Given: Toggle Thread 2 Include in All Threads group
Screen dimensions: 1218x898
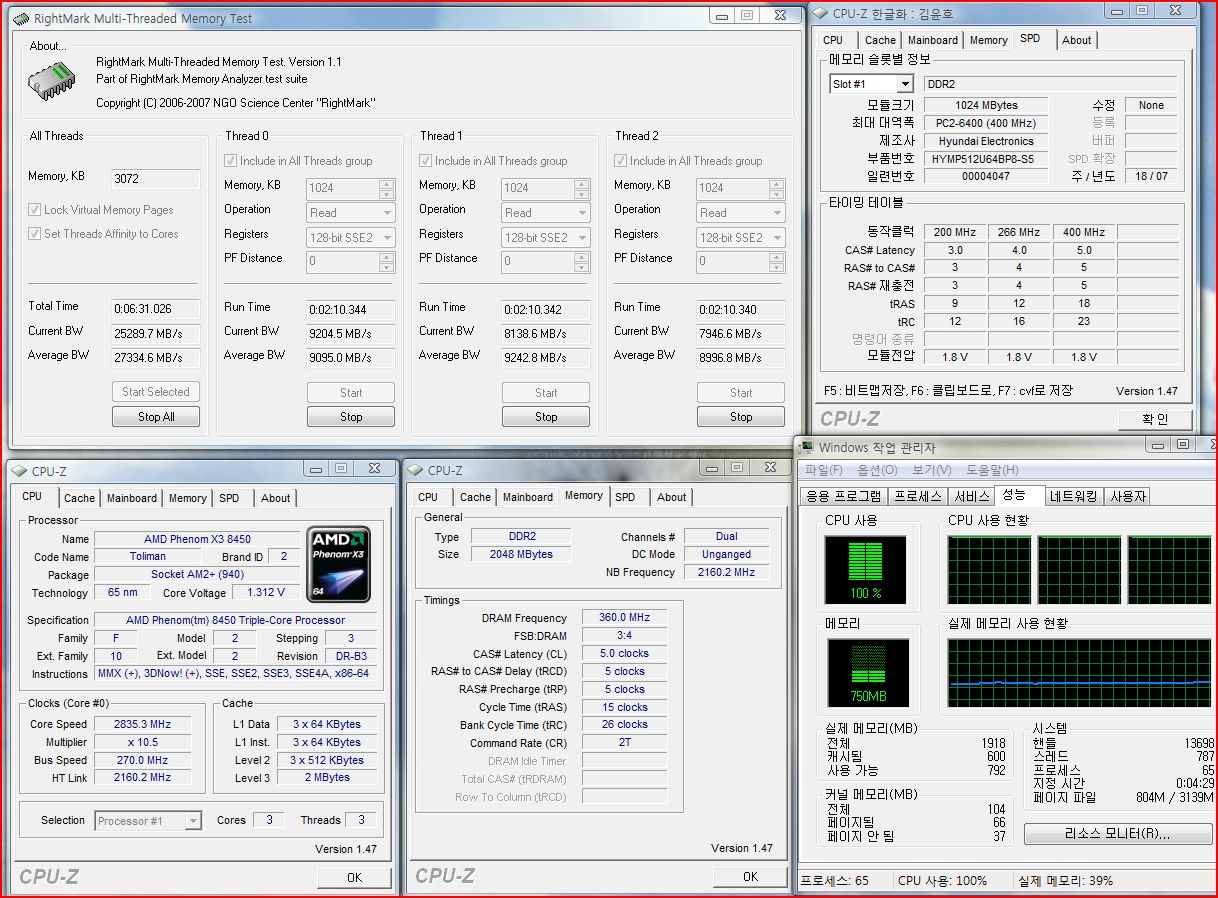Looking at the screenshot, I should 621,161.
